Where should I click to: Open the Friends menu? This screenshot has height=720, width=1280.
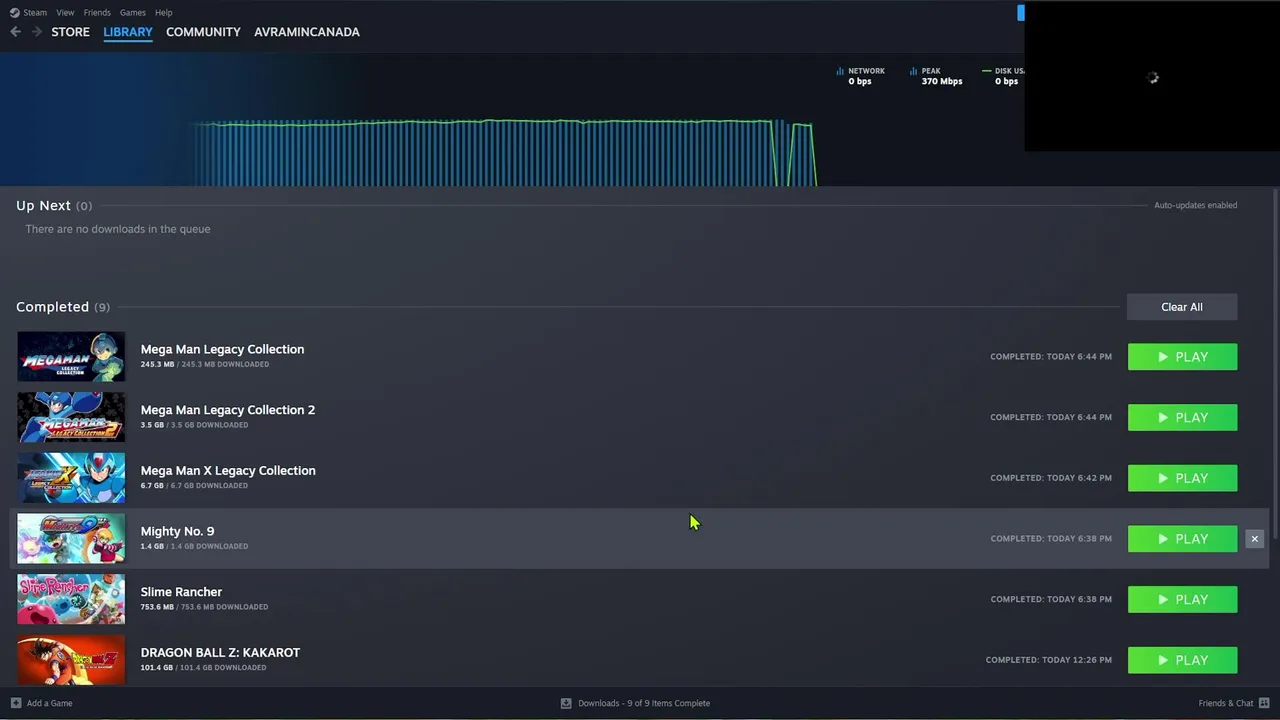[97, 12]
